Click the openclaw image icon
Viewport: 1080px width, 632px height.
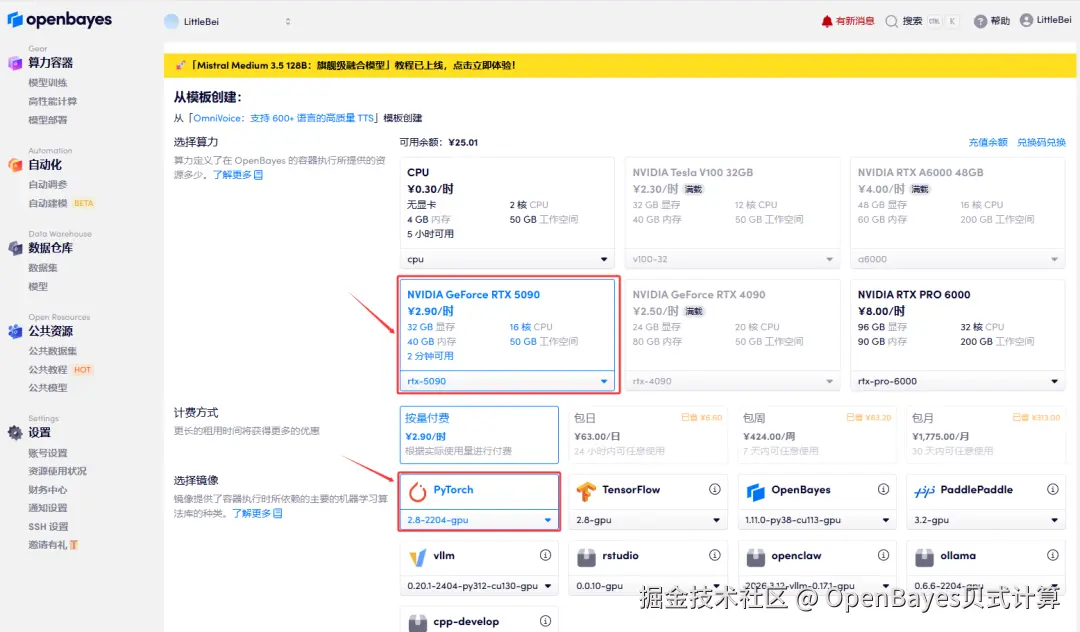[756, 557]
